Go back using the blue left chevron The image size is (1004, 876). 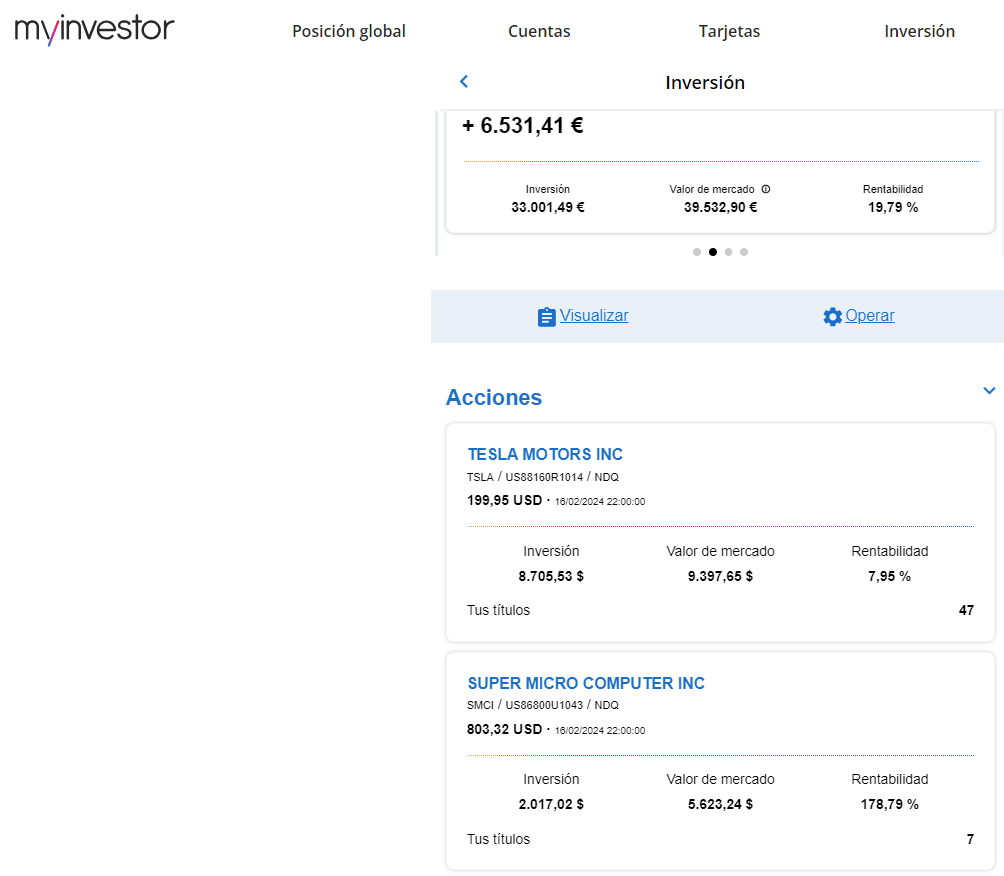coord(464,81)
